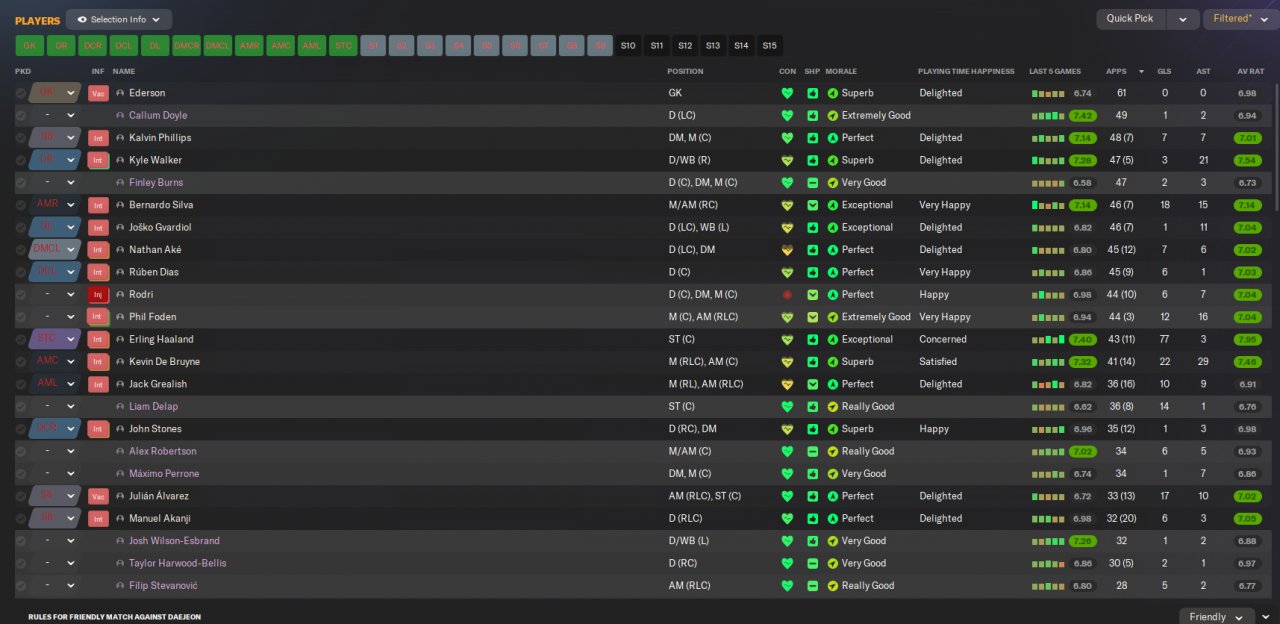Open Kevin De Bruyne's AMC position dropdown
The height and width of the screenshot is (624, 1280).
55,362
